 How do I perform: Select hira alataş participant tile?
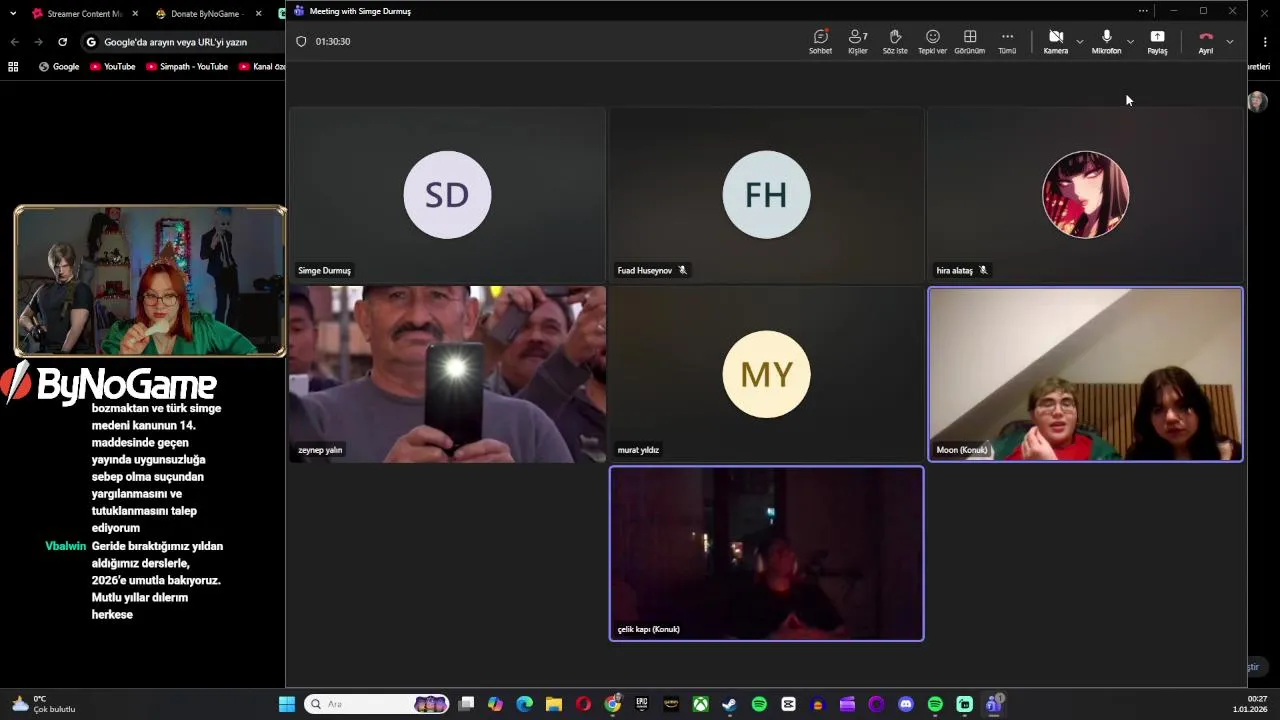[x=1085, y=194]
